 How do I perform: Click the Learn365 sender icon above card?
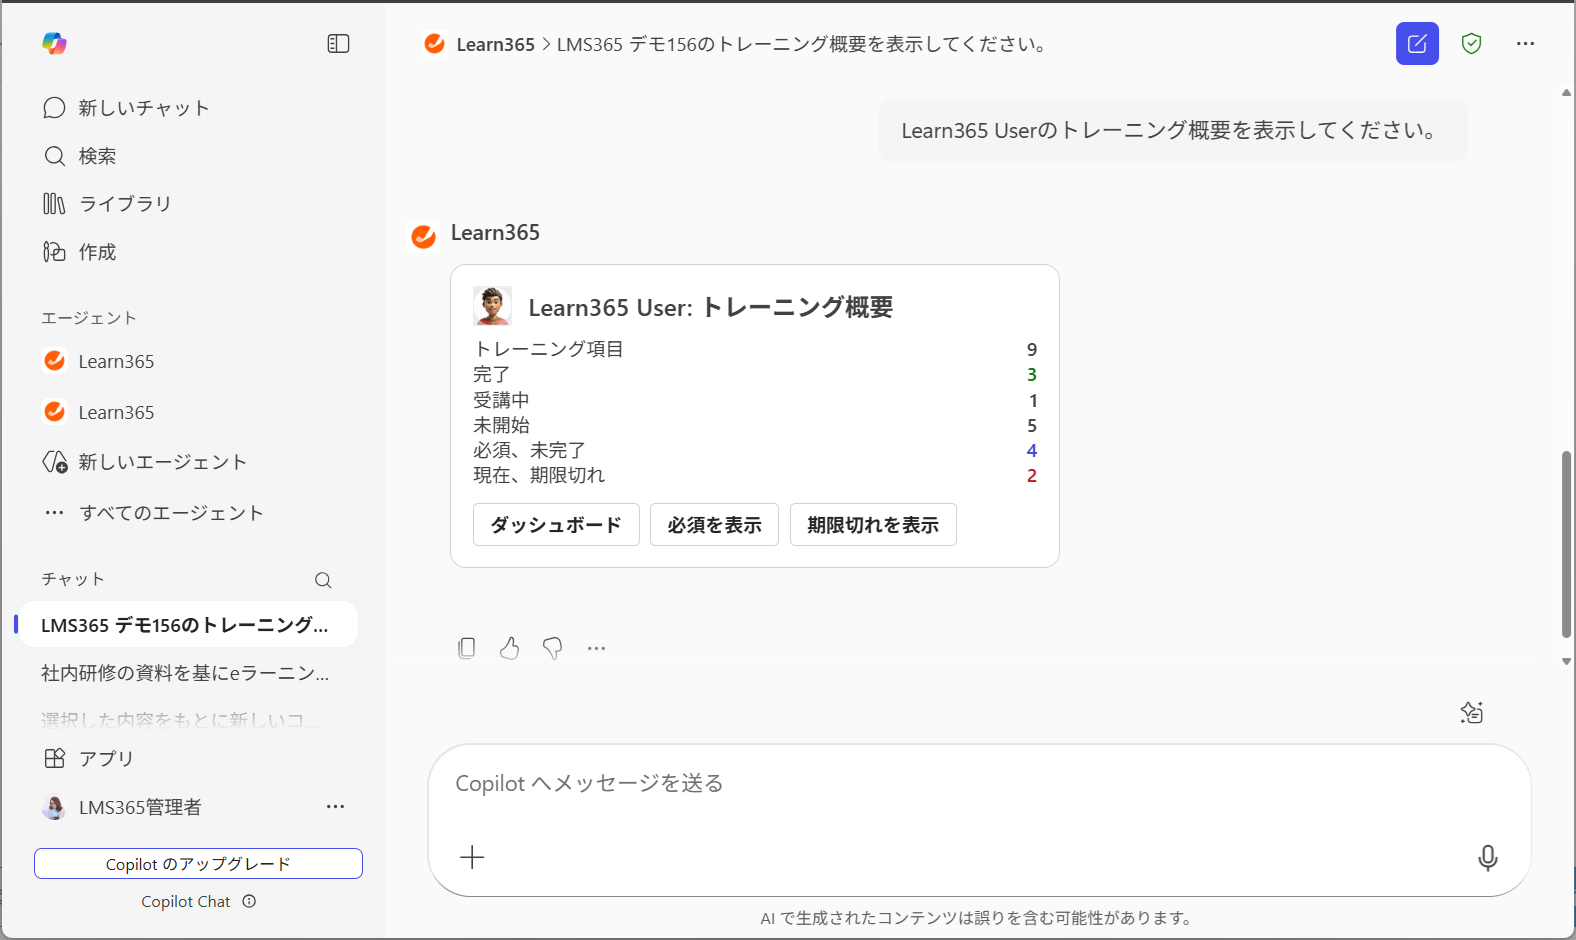423,236
